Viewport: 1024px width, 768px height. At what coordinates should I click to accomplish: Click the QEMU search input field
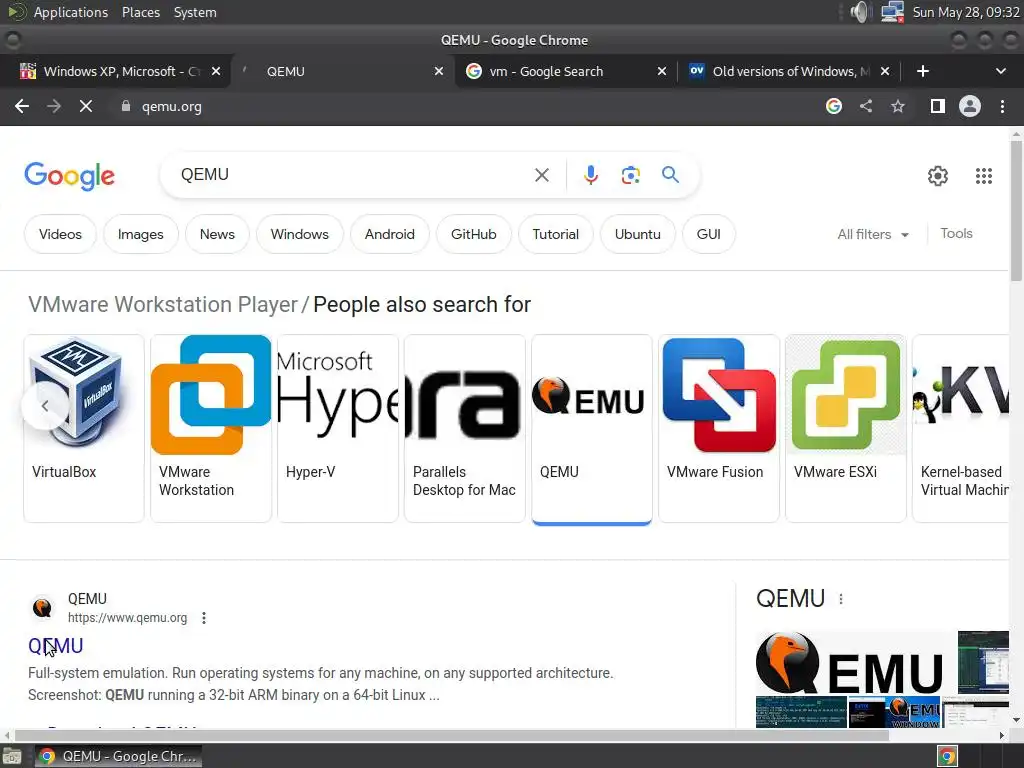point(353,175)
